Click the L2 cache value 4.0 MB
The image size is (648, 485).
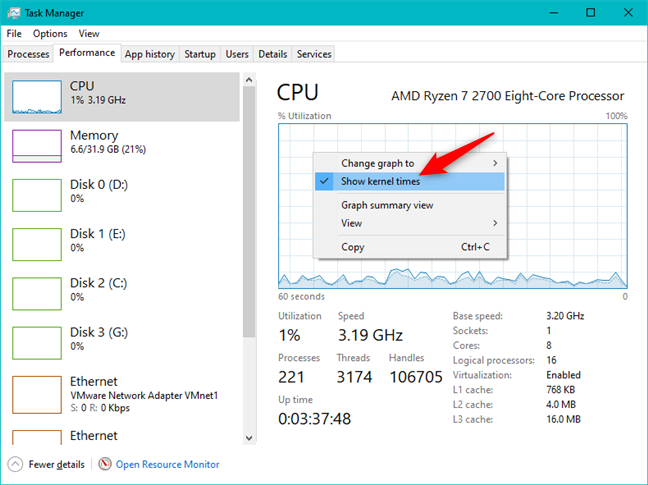561,404
